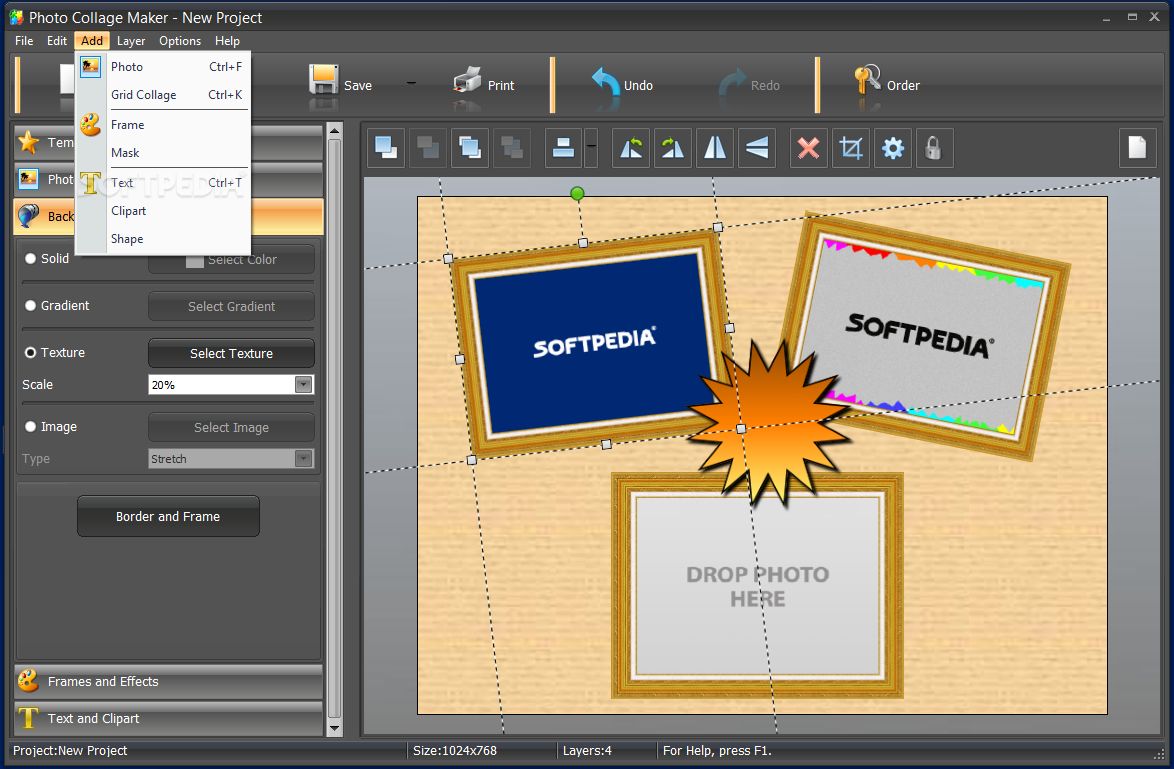
Task: Click the bring forward icon
Action: [386, 148]
